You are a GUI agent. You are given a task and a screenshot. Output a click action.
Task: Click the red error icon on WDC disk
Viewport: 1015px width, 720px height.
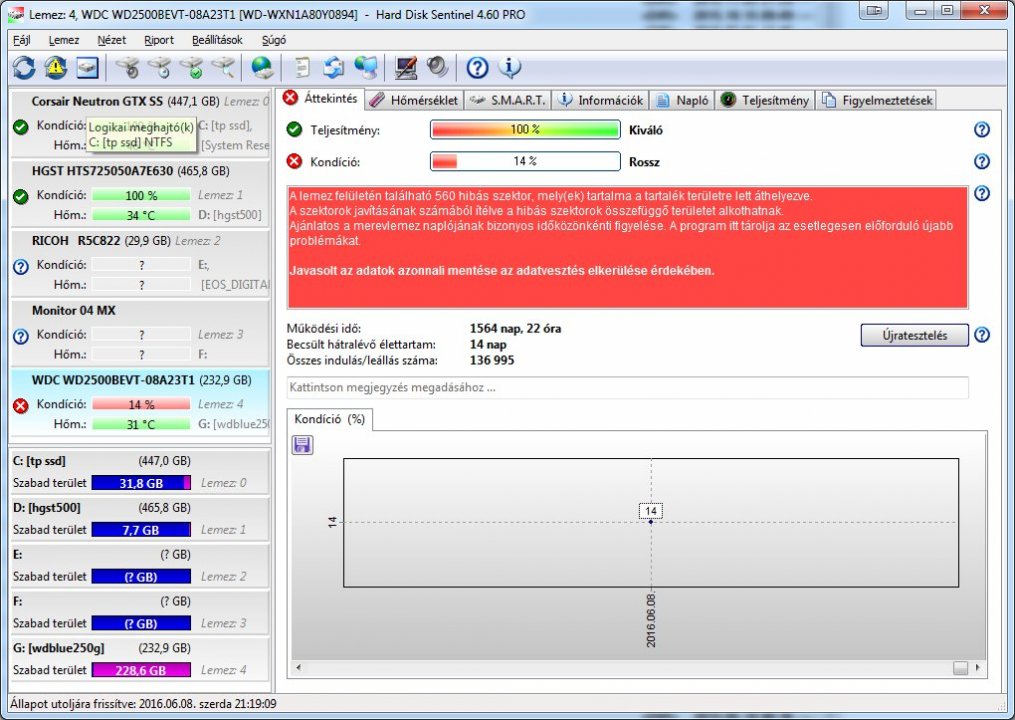[x=21, y=405]
